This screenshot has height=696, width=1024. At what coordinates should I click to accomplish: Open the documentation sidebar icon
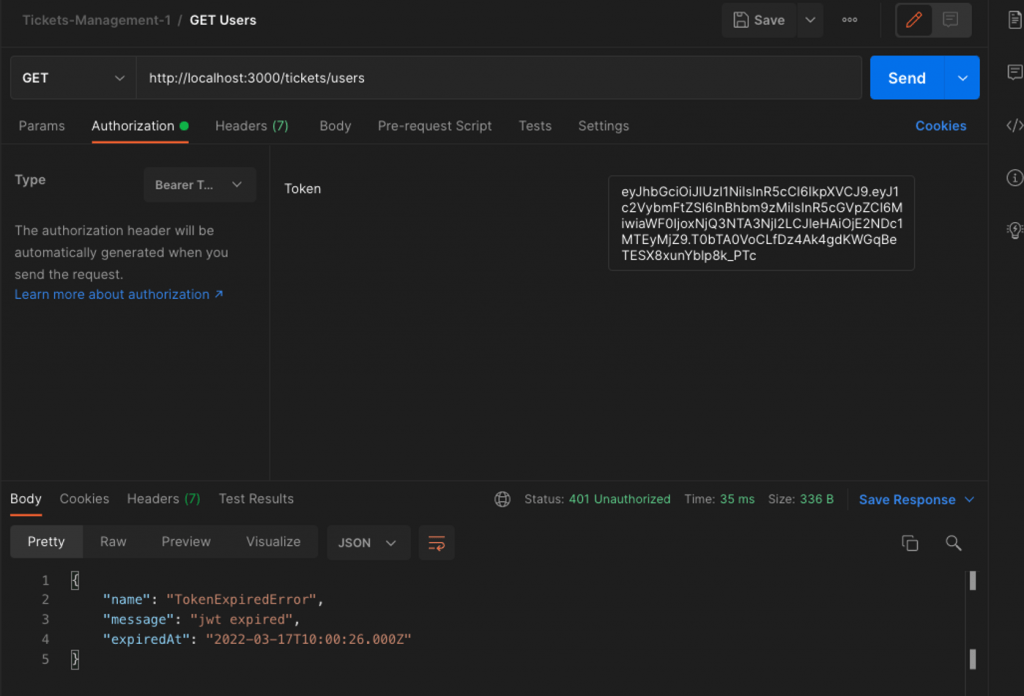(1013, 20)
